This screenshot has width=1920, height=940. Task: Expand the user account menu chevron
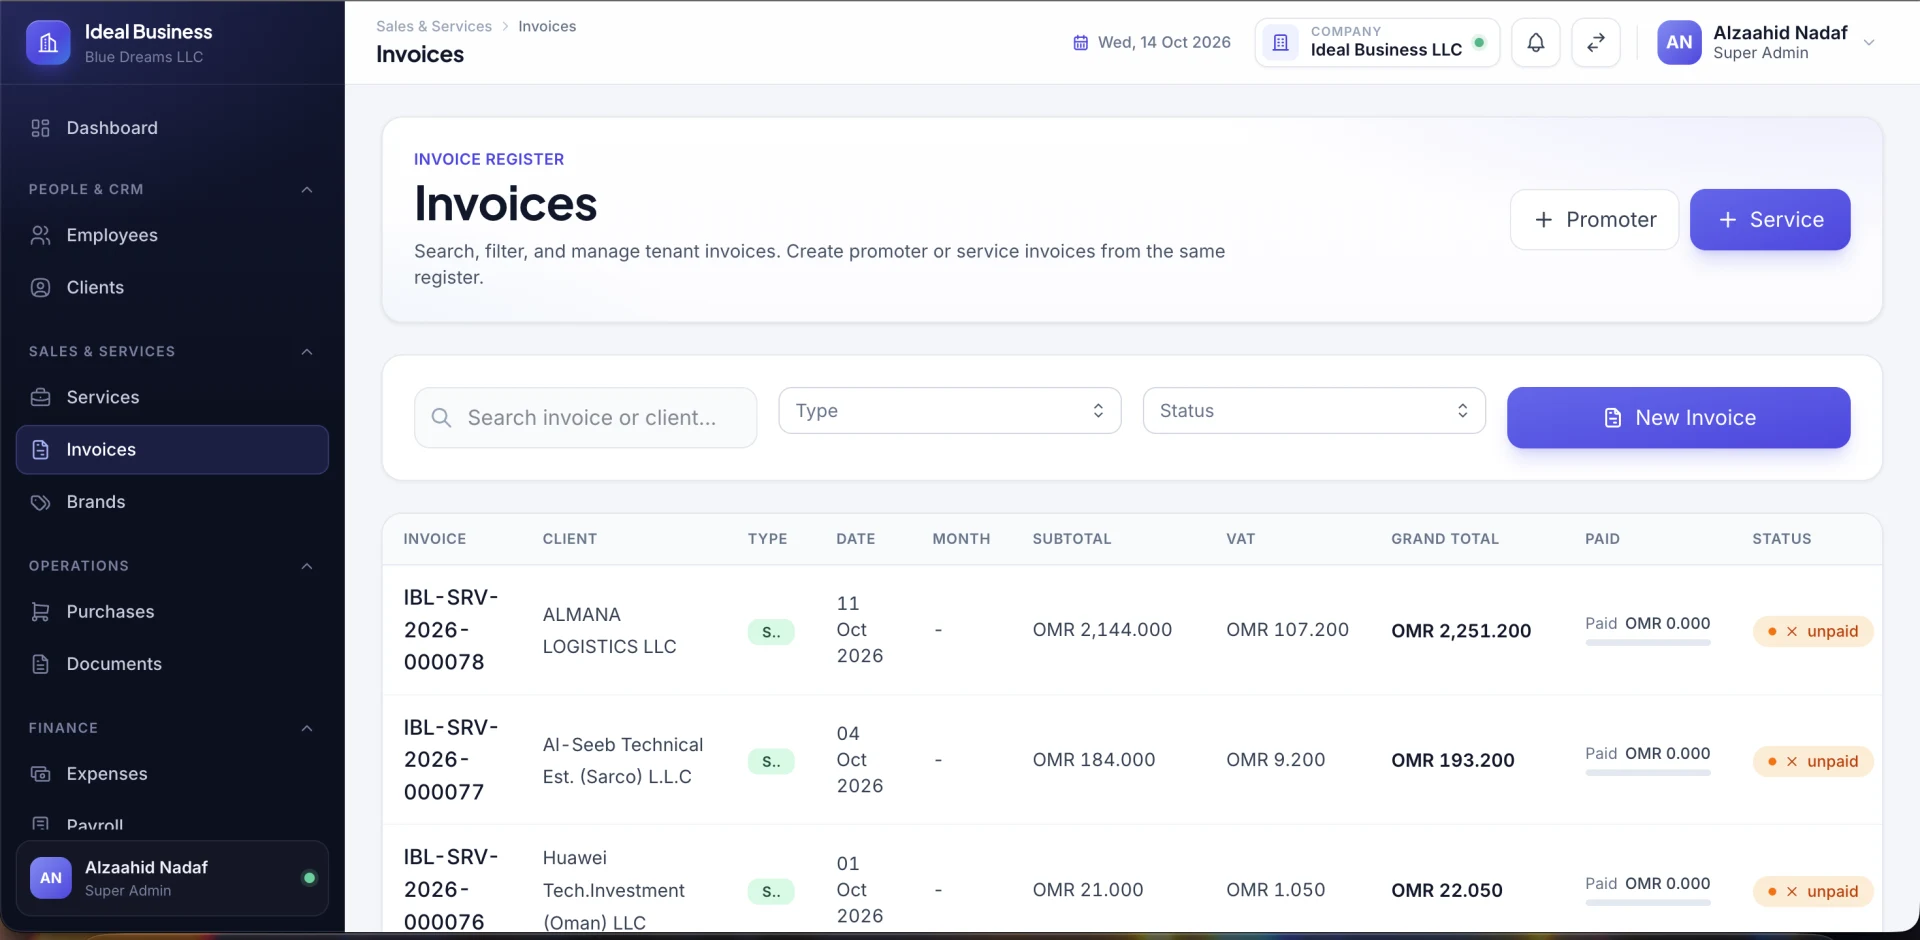click(1868, 43)
